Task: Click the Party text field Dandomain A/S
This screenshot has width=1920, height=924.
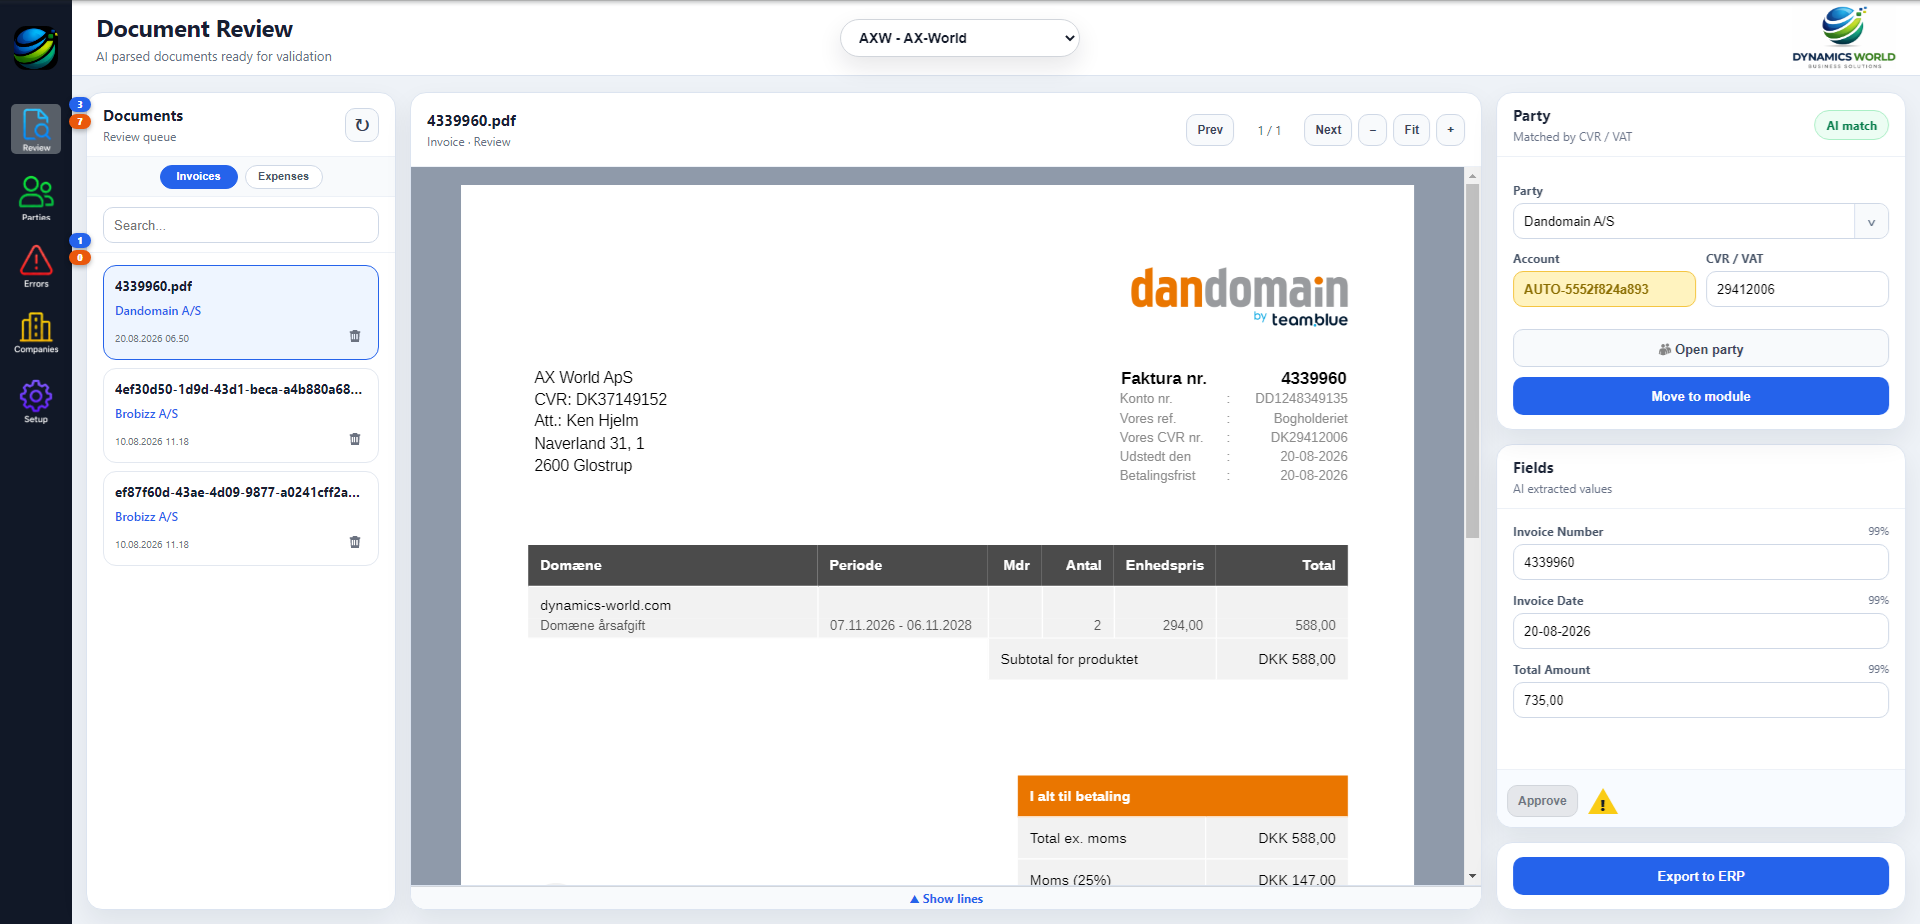Action: [x=1684, y=221]
